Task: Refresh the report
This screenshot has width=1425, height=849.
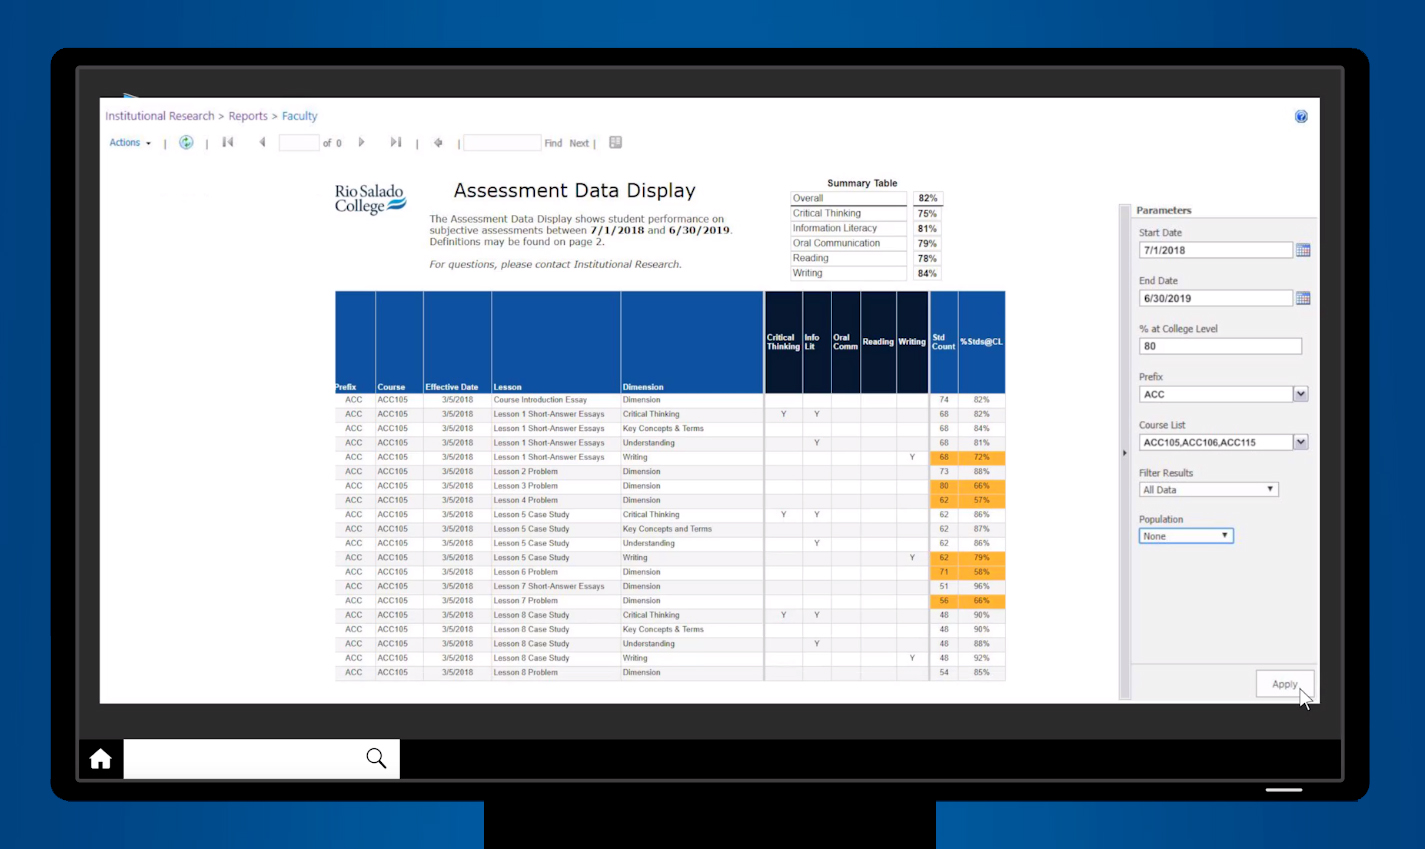Action: tap(186, 142)
